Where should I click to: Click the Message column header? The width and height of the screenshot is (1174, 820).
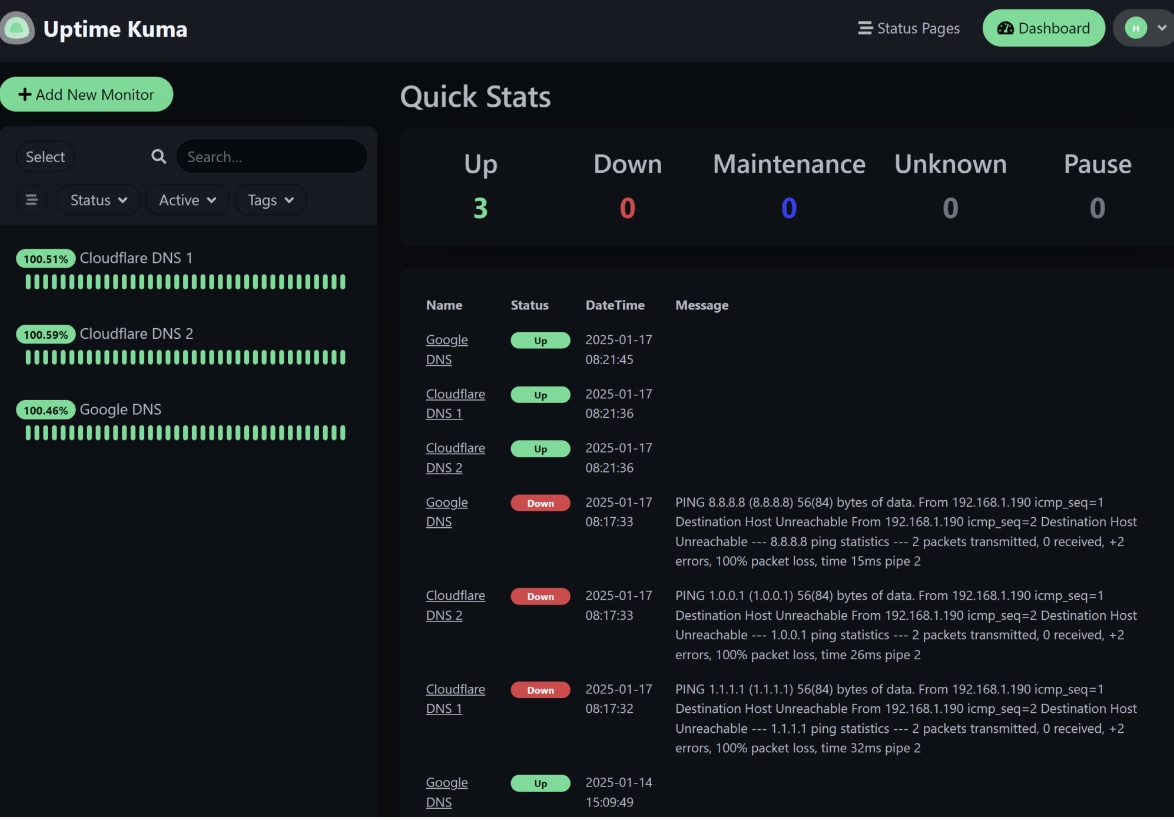(702, 305)
